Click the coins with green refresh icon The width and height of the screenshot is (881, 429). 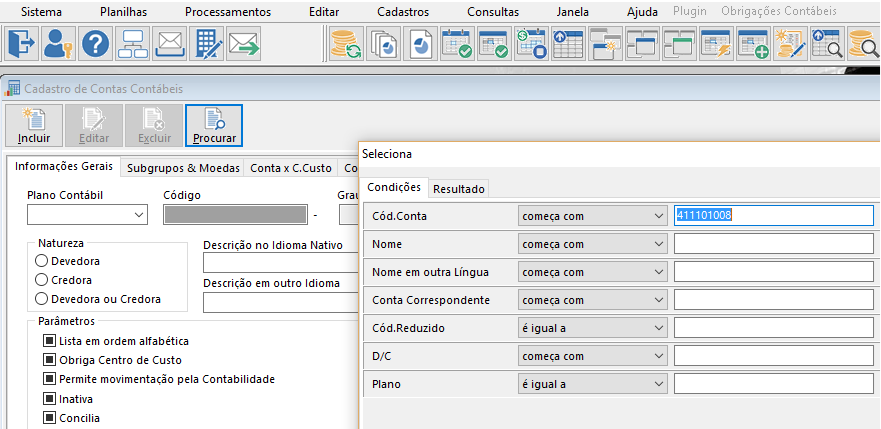(346, 44)
